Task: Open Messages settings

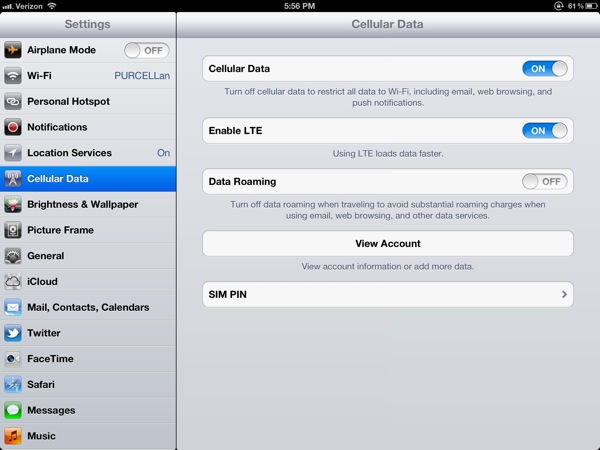Action: (88, 410)
